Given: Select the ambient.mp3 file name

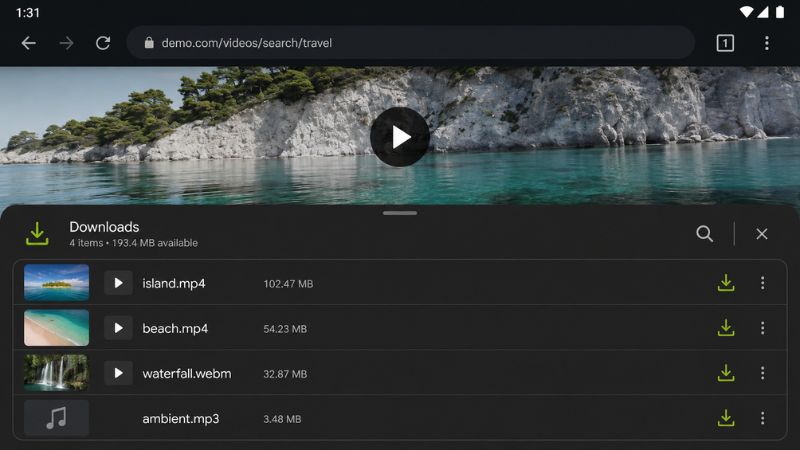Looking at the screenshot, I should (181, 419).
